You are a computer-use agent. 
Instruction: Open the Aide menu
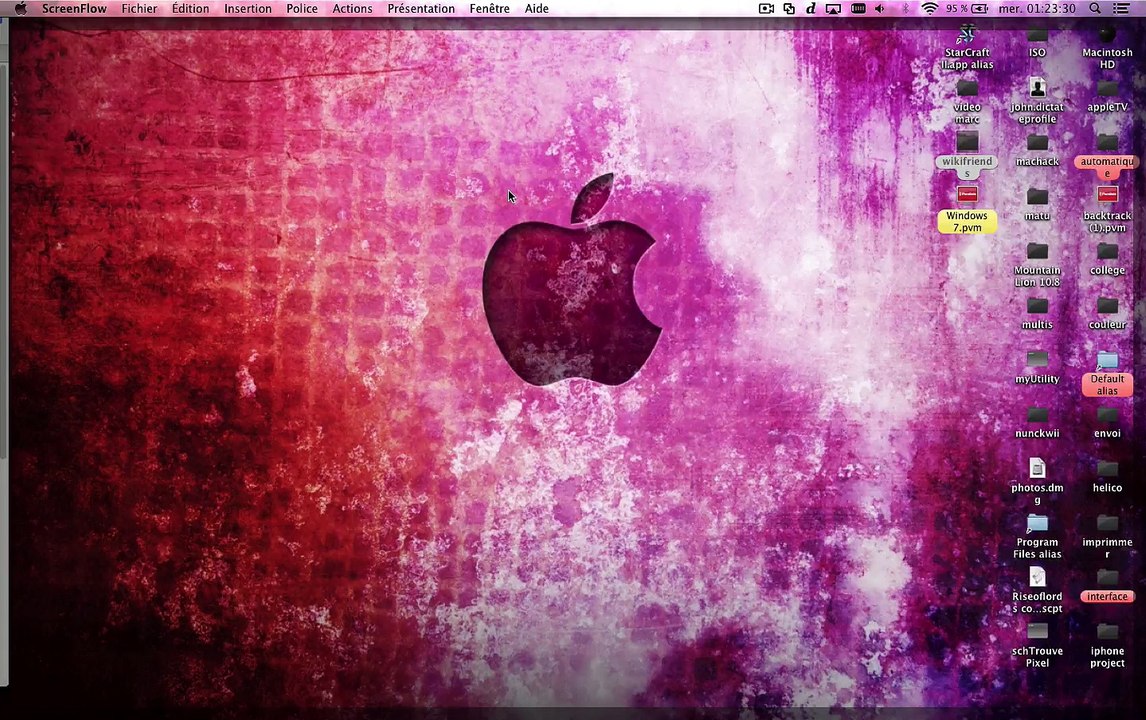click(536, 9)
